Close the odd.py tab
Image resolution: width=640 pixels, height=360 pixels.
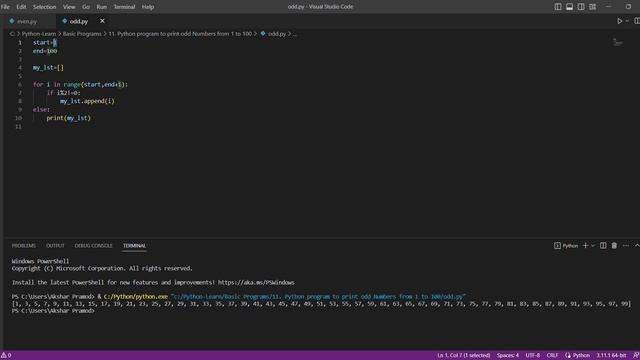point(102,21)
